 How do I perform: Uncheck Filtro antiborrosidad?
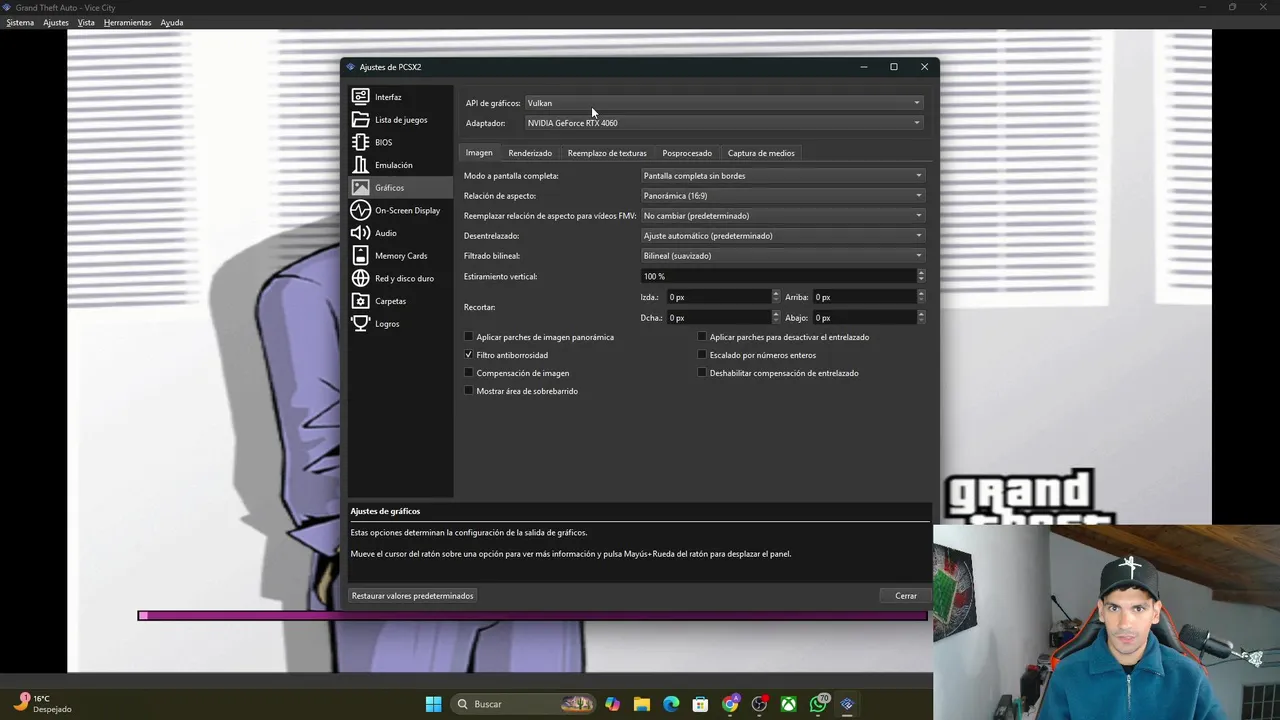469,355
